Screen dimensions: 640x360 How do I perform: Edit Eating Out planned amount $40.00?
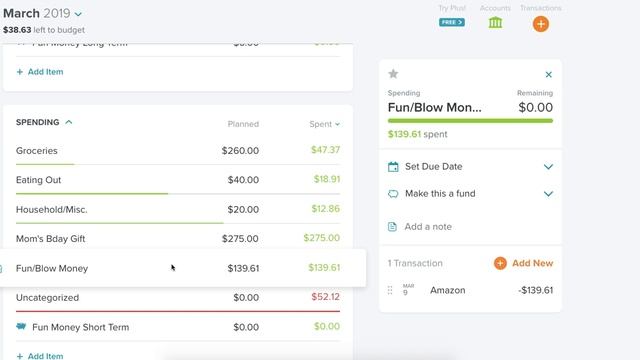pyautogui.click(x=243, y=180)
